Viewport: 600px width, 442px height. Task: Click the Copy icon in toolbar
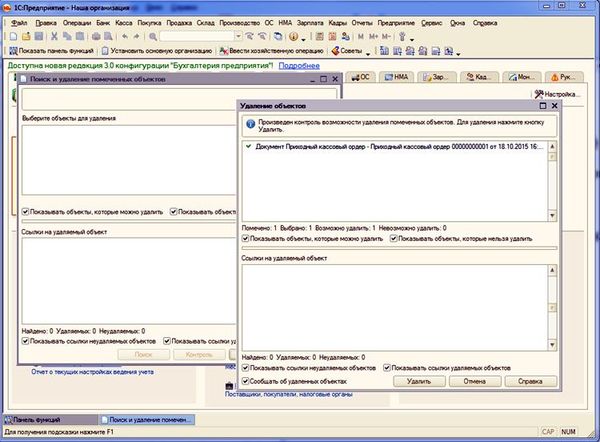click(x=67, y=36)
